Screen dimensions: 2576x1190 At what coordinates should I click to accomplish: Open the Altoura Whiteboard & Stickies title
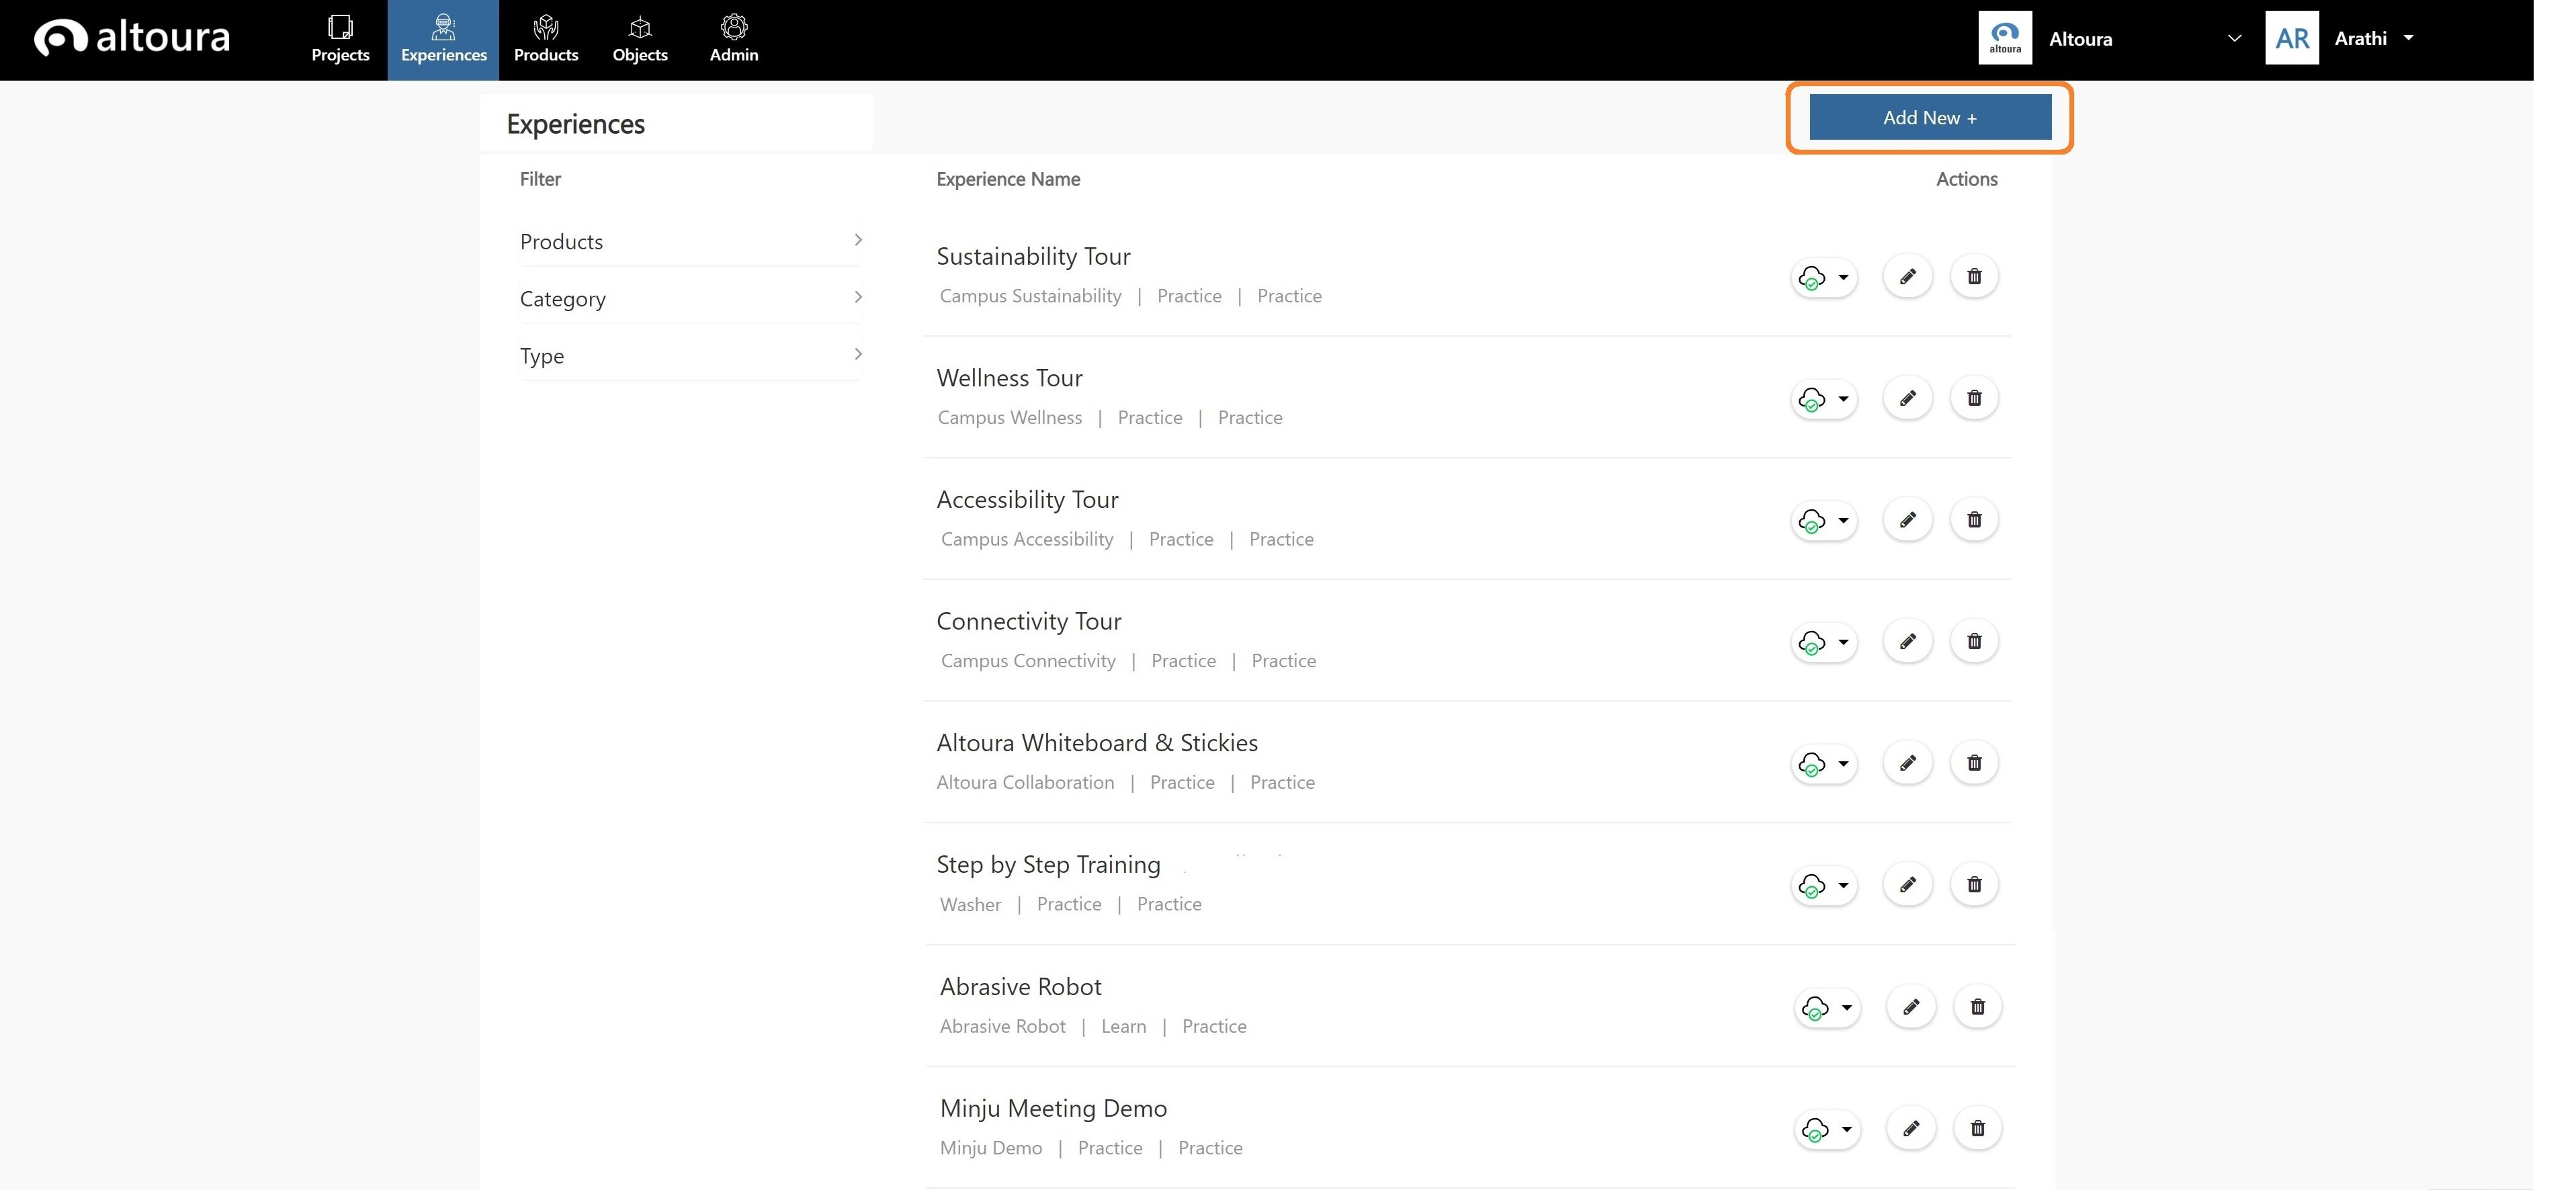pos(1097,742)
